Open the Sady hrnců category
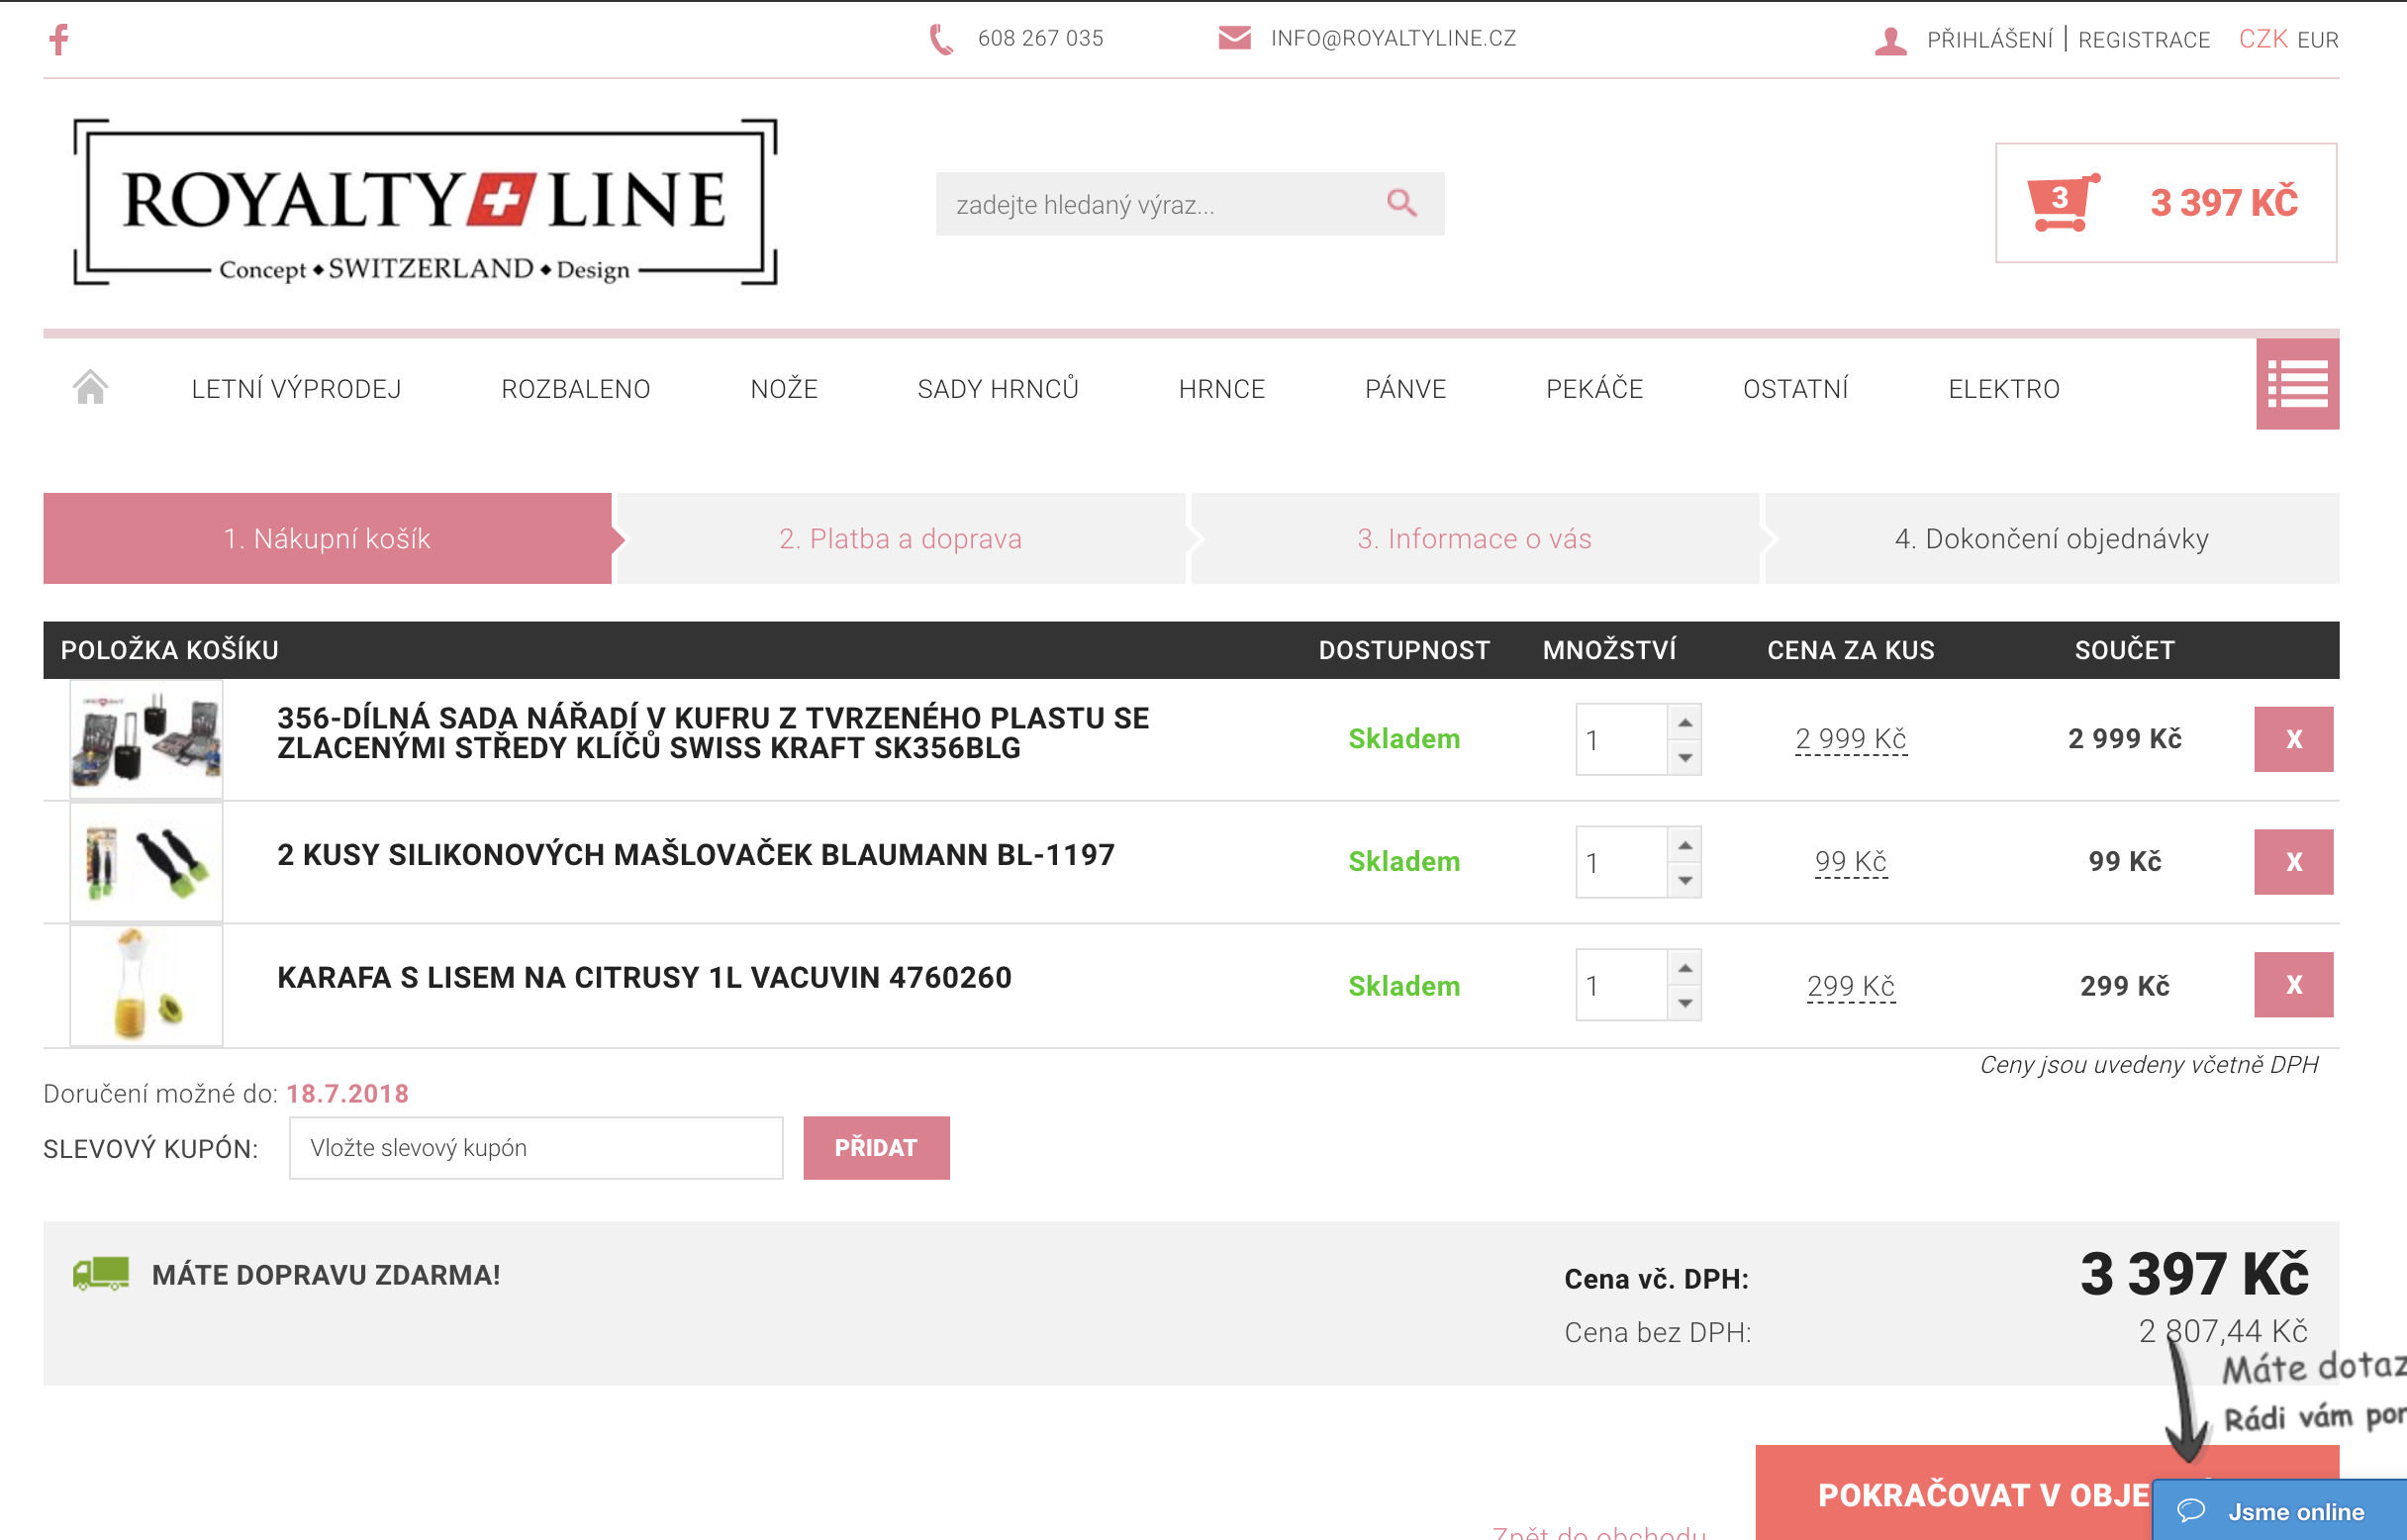Screen dimensions: 2407x1540 coord(998,389)
